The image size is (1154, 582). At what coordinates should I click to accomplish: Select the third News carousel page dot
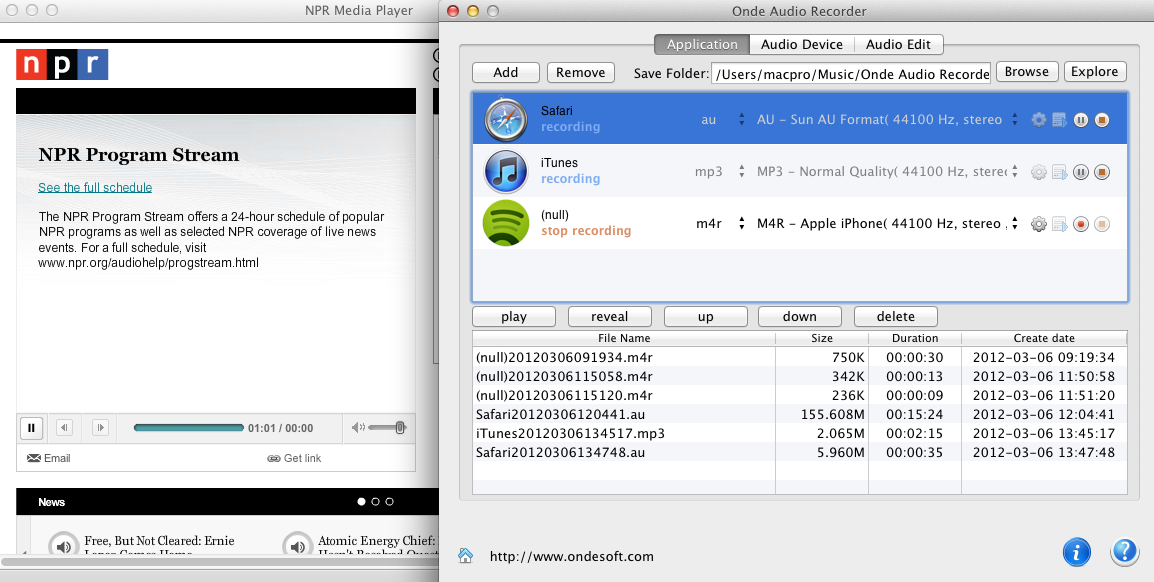click(389, 502)
